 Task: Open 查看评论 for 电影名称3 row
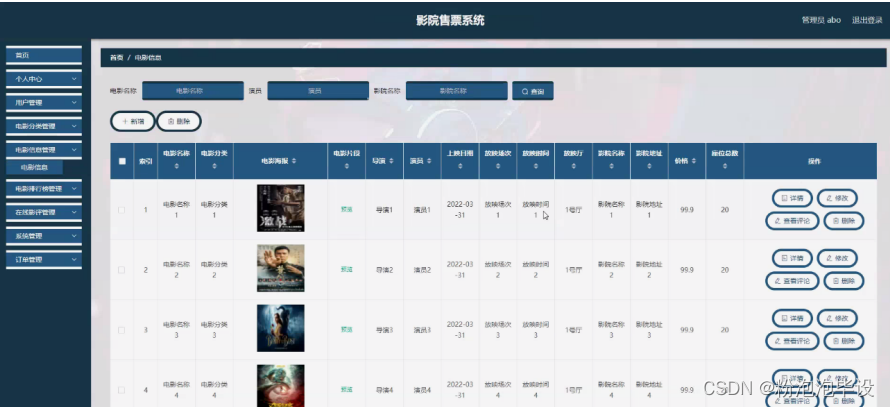(x=792, y=341)
